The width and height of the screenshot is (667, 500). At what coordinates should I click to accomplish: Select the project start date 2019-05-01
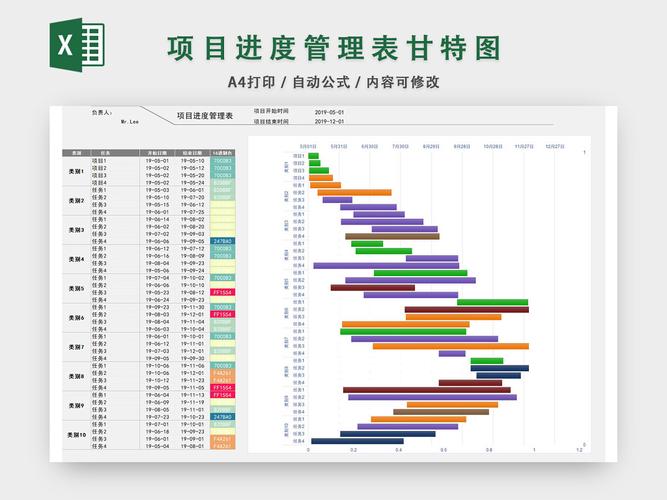point(329,112)
